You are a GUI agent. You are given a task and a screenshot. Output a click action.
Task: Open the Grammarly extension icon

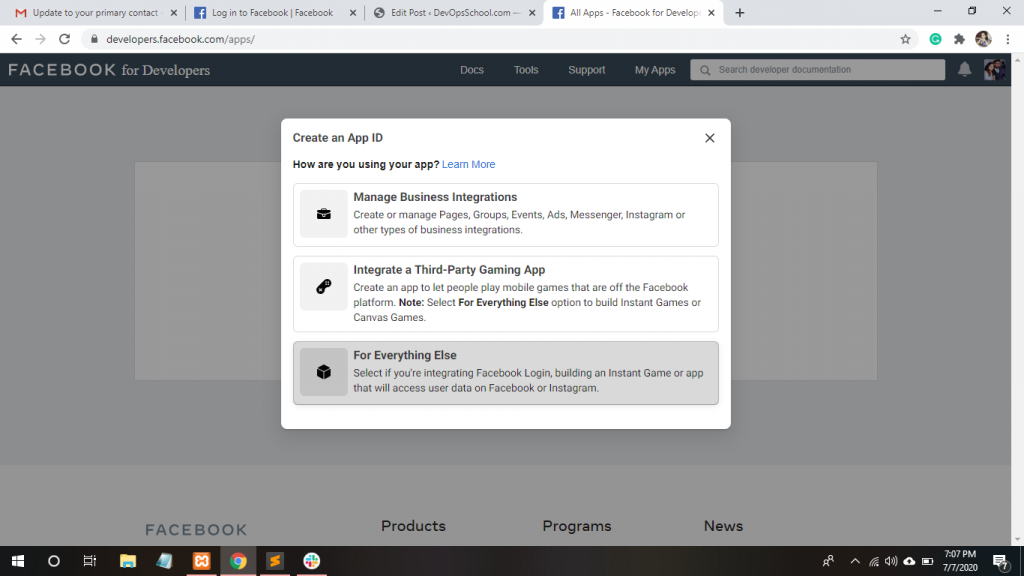point(935,39)
